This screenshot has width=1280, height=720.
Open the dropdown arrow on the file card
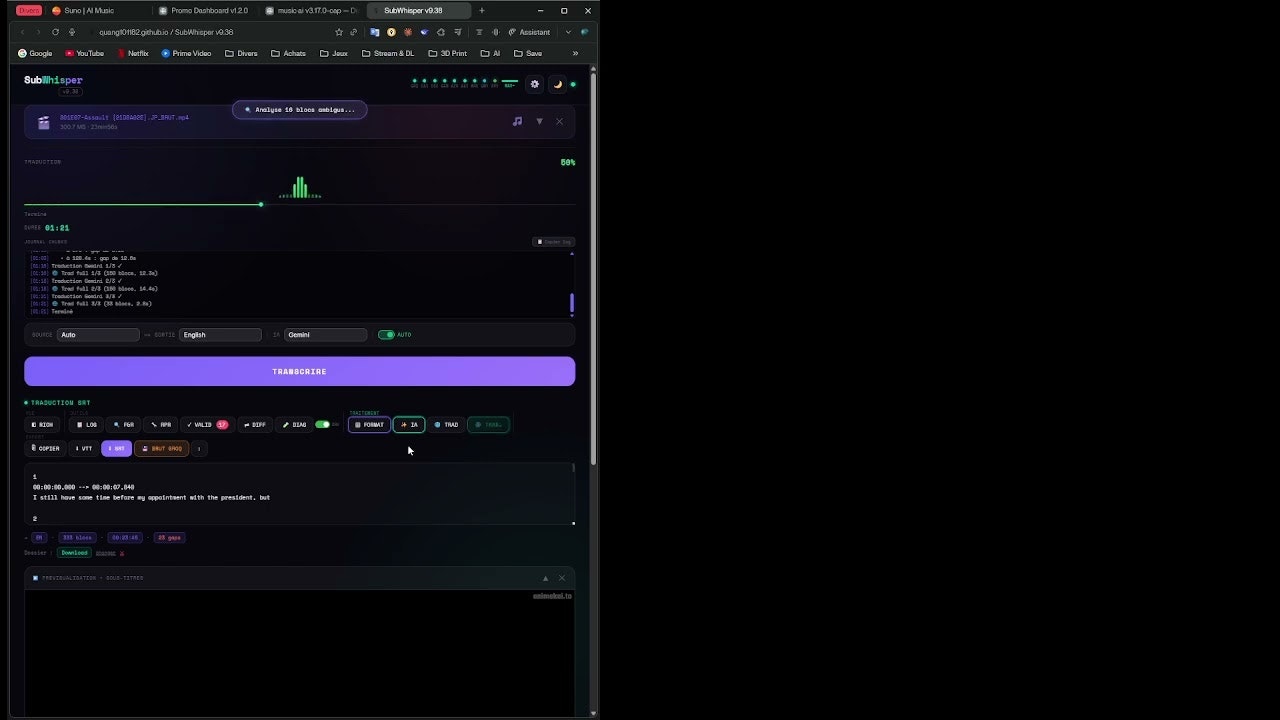[x=539, y=121]
